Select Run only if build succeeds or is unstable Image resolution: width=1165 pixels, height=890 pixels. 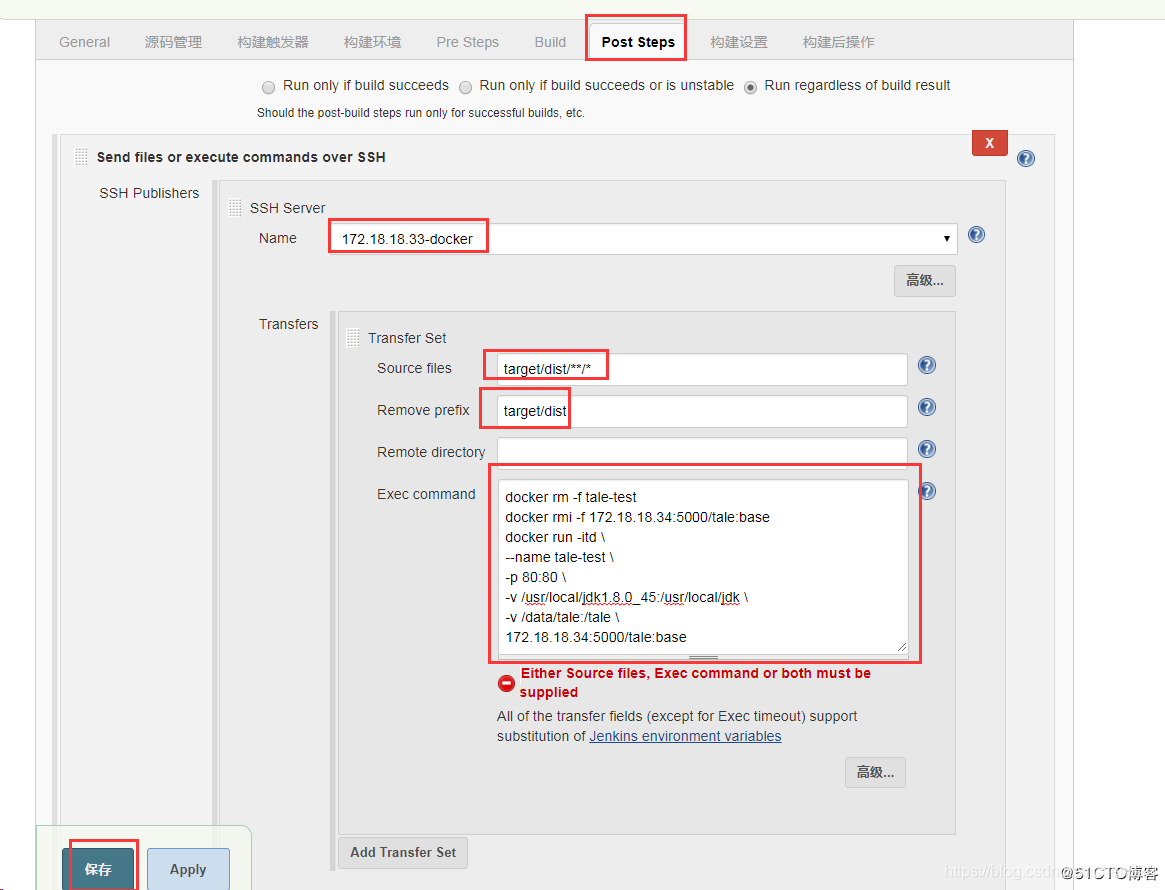465,87
